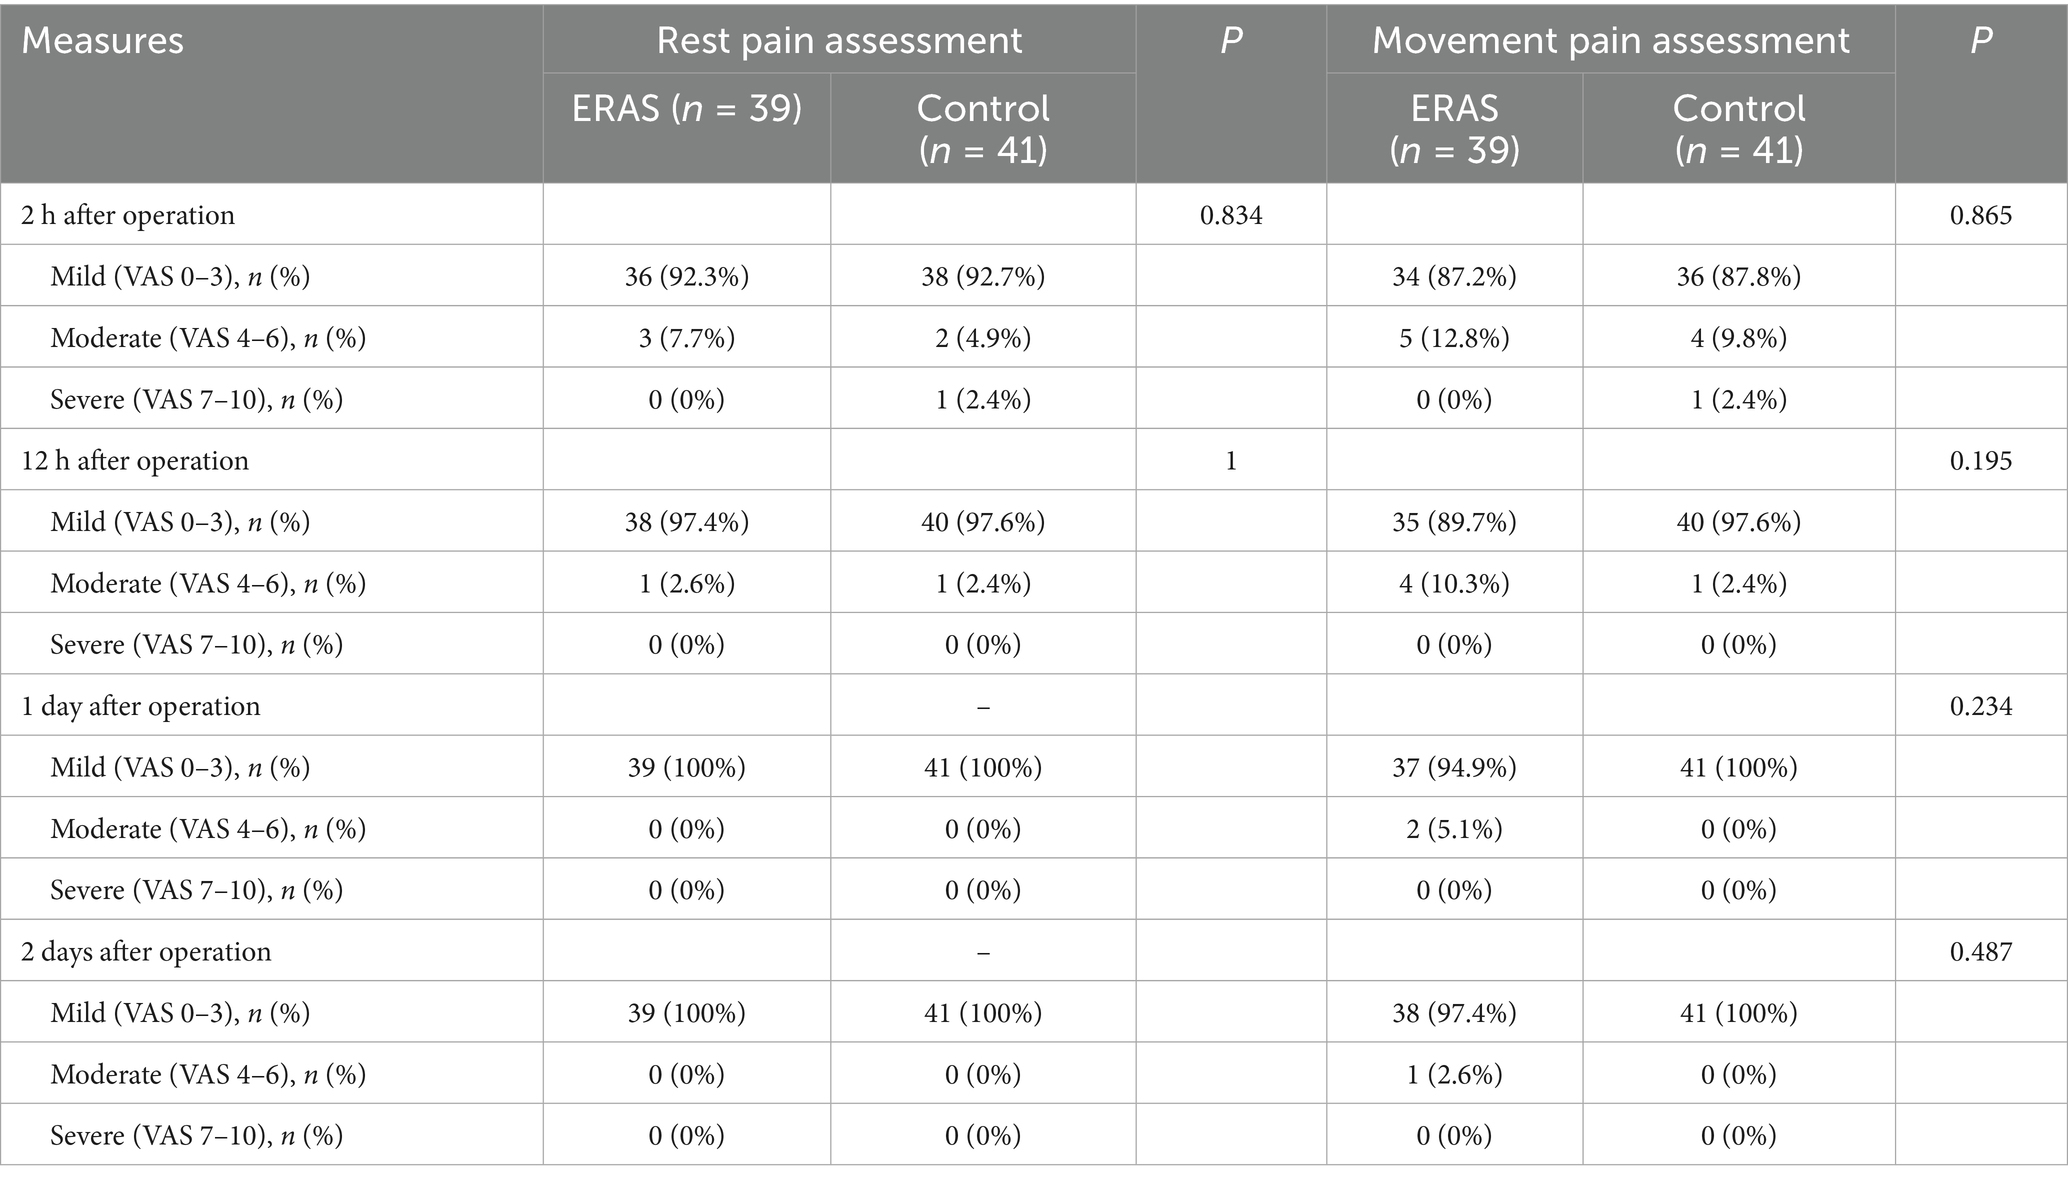This screenshot has width=2068, height=1183.
Task: Select the 2 (5.1%) cell
Action: click(x=1454, y=829)
